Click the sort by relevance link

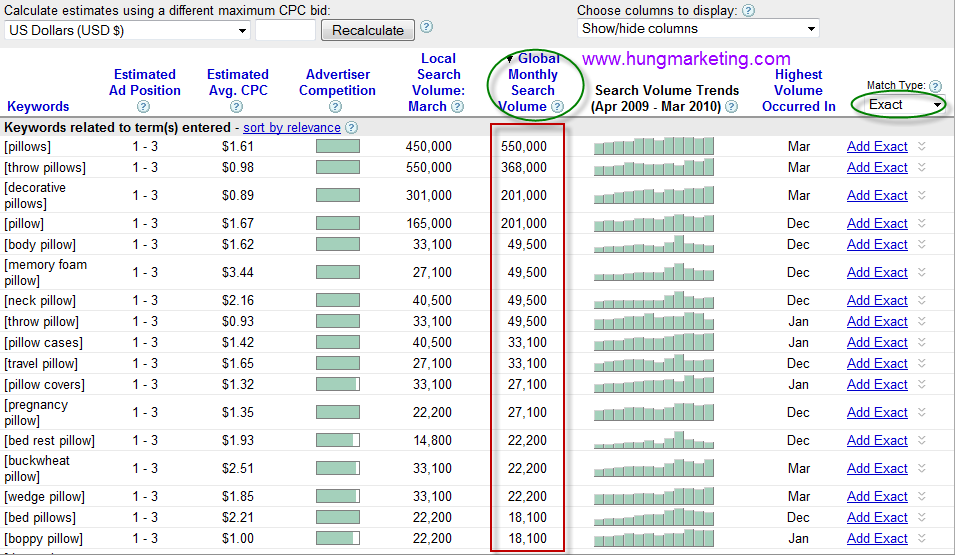[291, 128]
